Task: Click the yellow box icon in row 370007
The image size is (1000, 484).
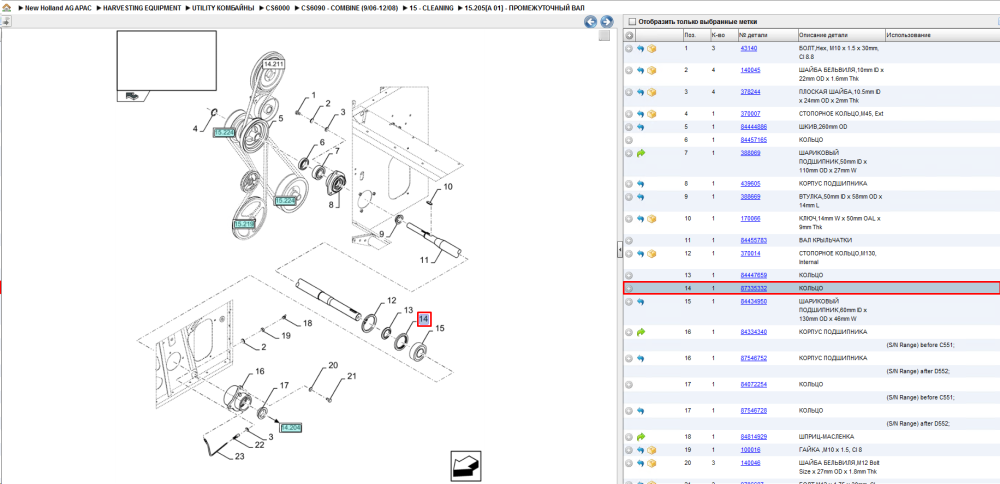Action: pos(652,114)
